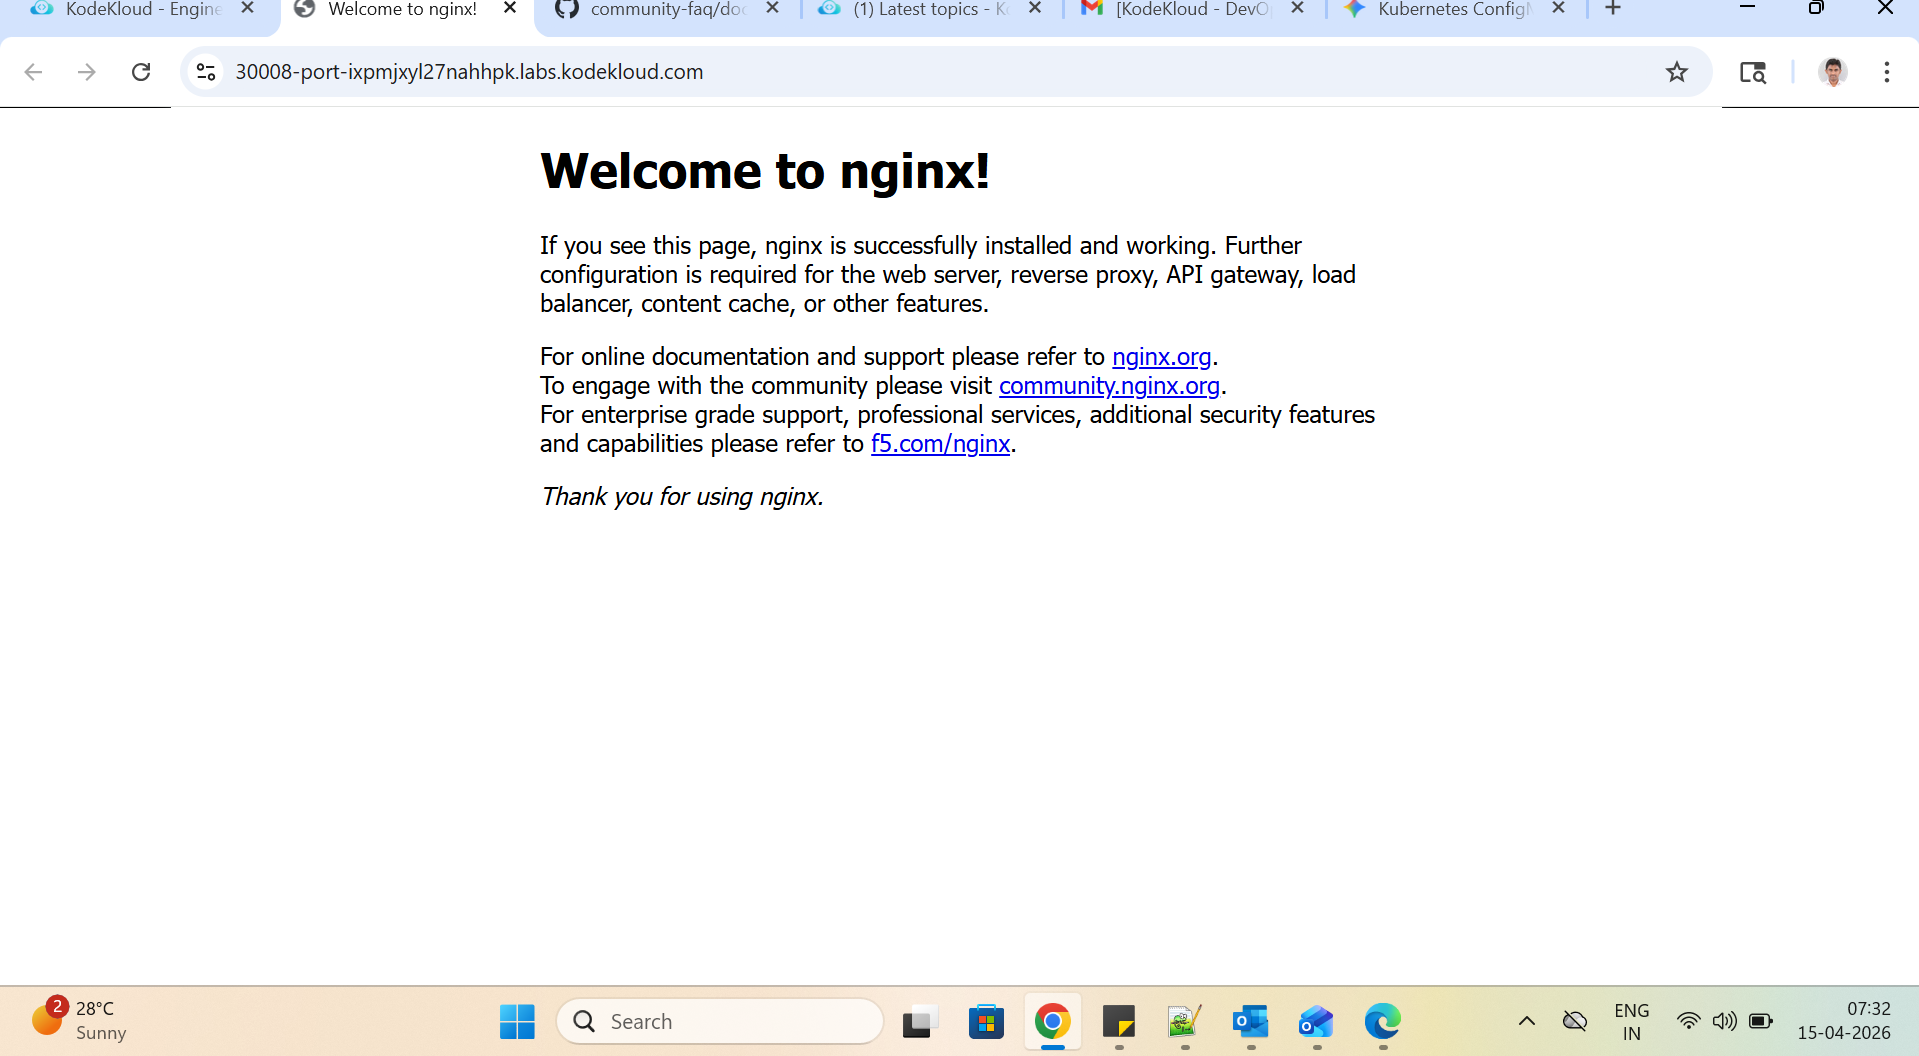Open Google Lens search icon in toolbar

coord(1752,72)
